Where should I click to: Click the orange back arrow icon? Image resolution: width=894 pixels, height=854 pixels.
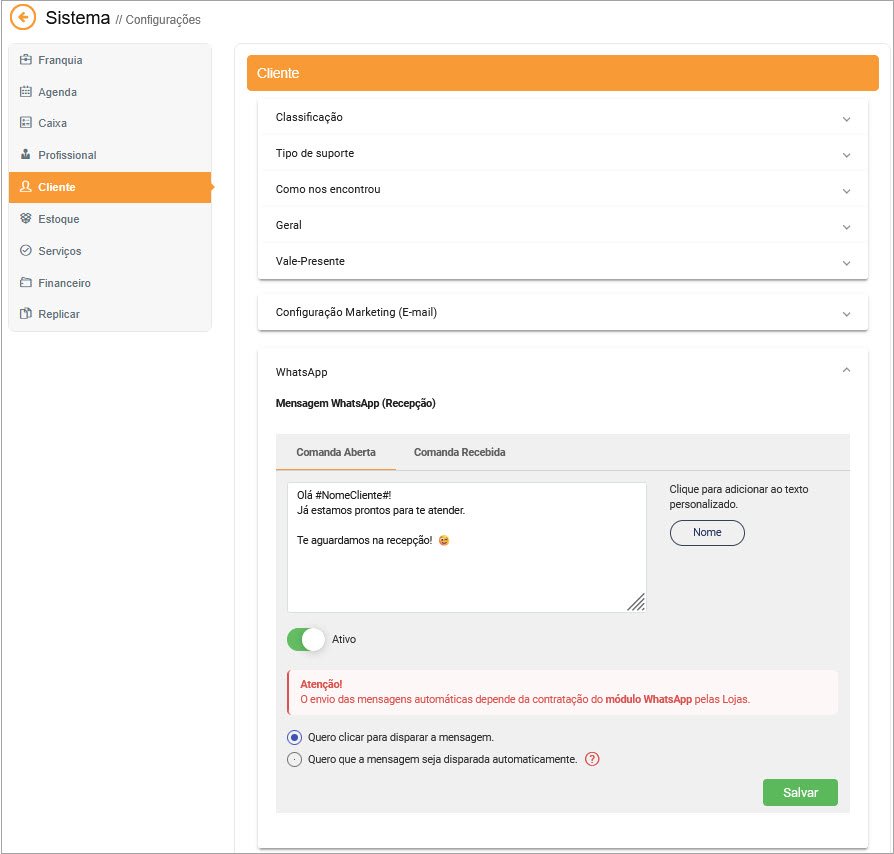point(23,17)
